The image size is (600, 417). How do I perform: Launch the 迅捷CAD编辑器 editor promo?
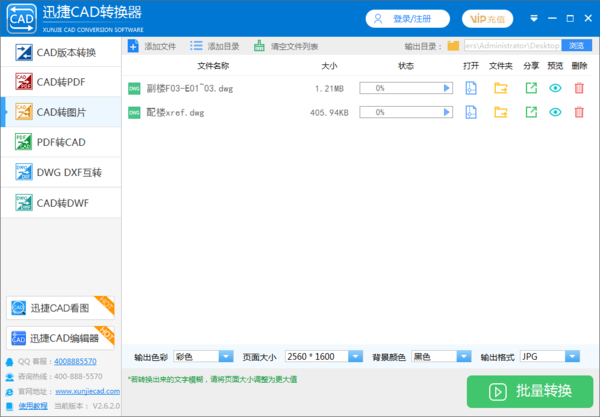coord(60,338)
